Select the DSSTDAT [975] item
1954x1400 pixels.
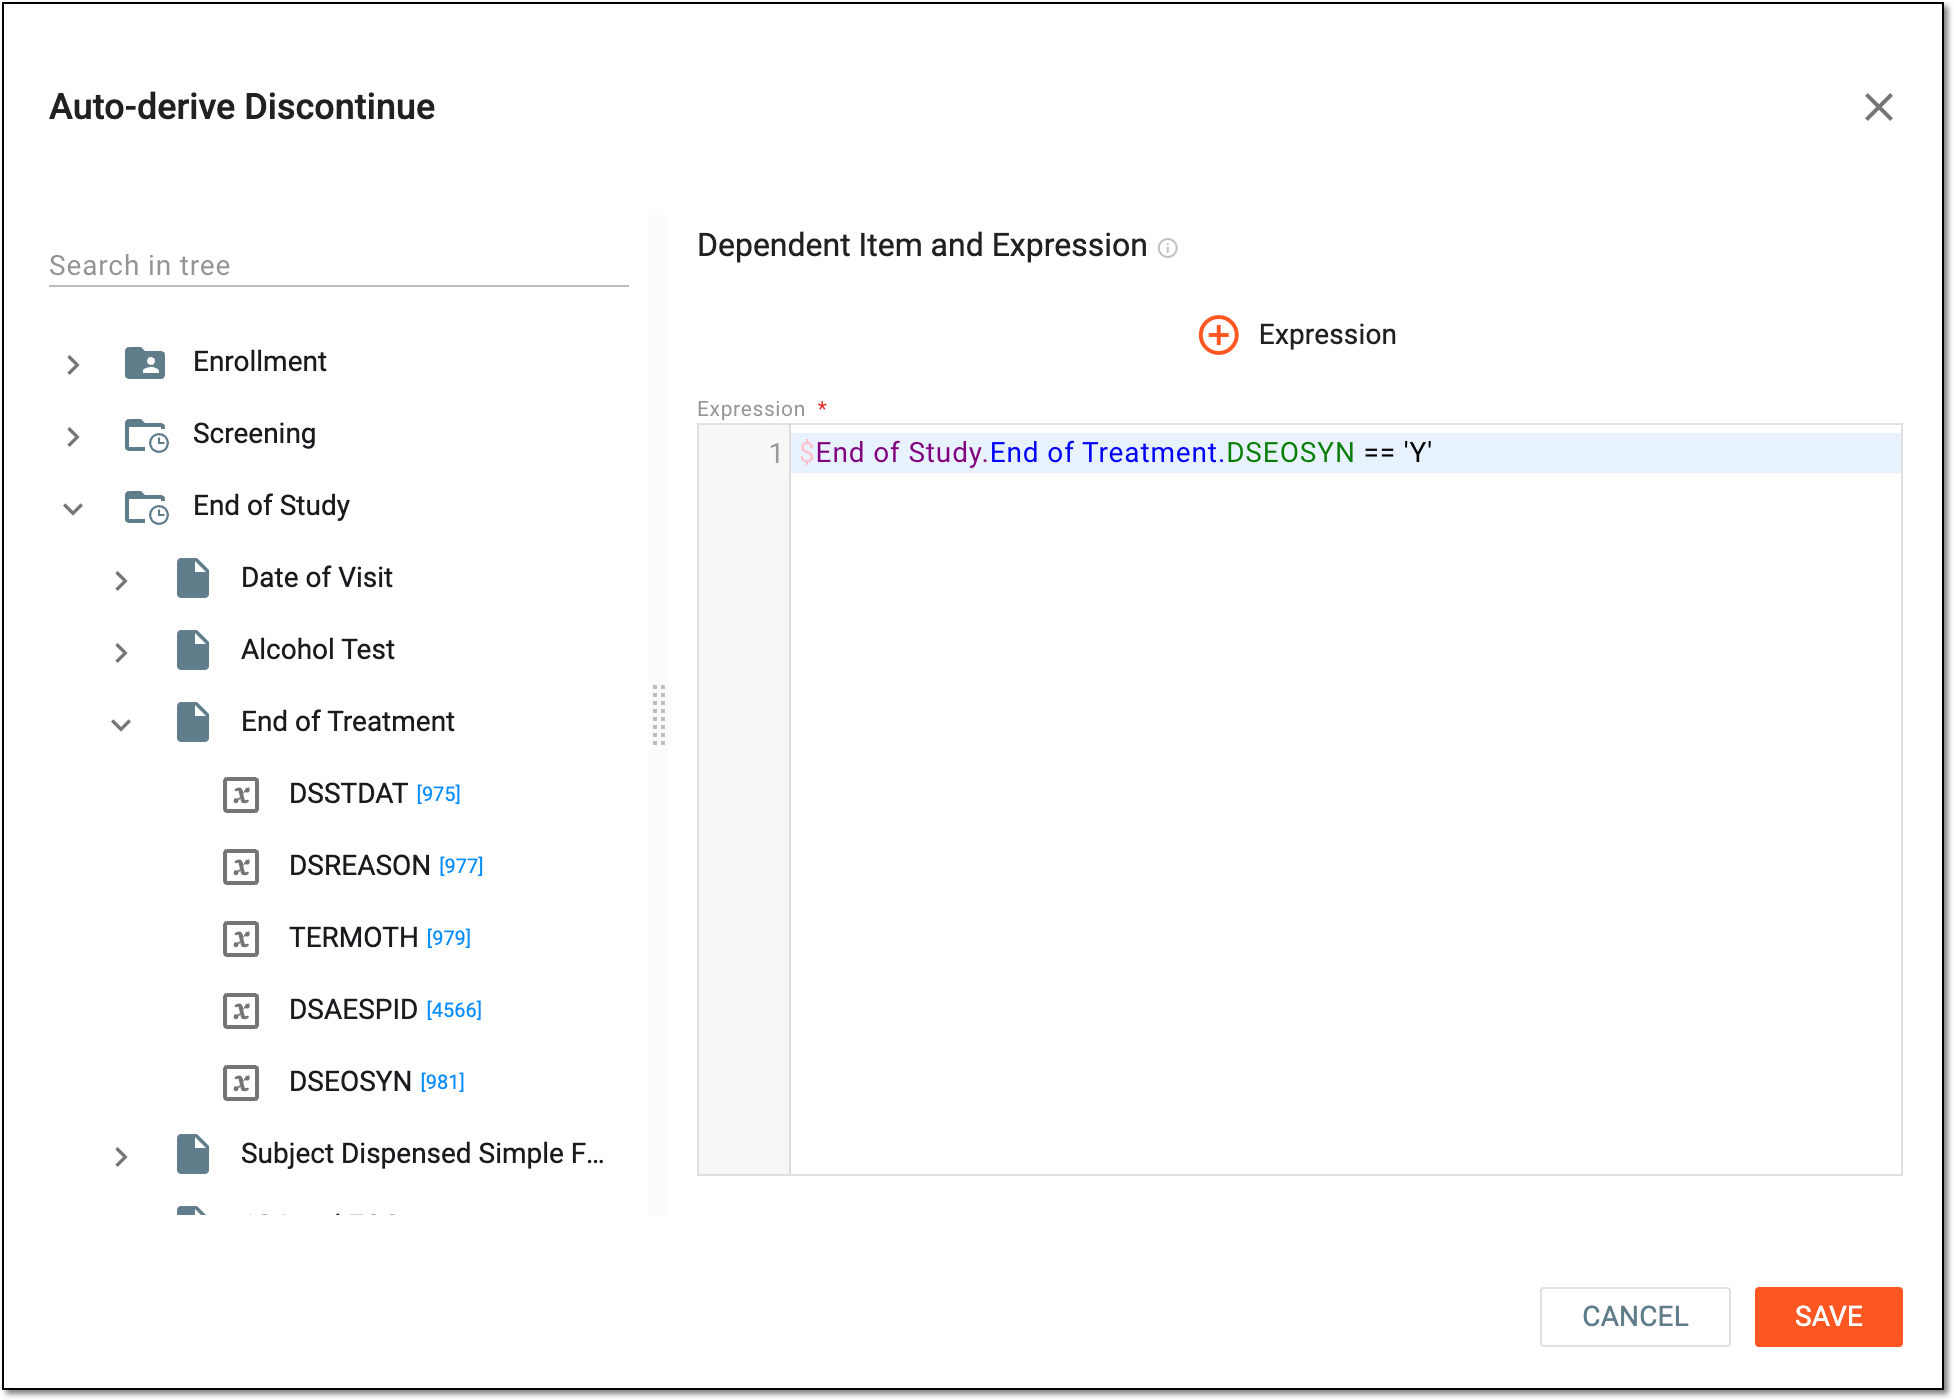tap(375, 794)
